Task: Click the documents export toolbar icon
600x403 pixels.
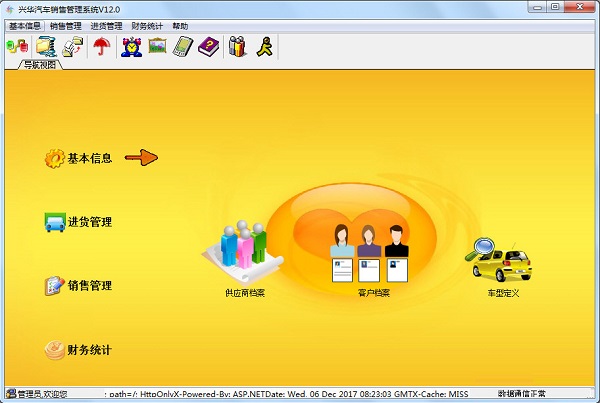Action: 73,47
